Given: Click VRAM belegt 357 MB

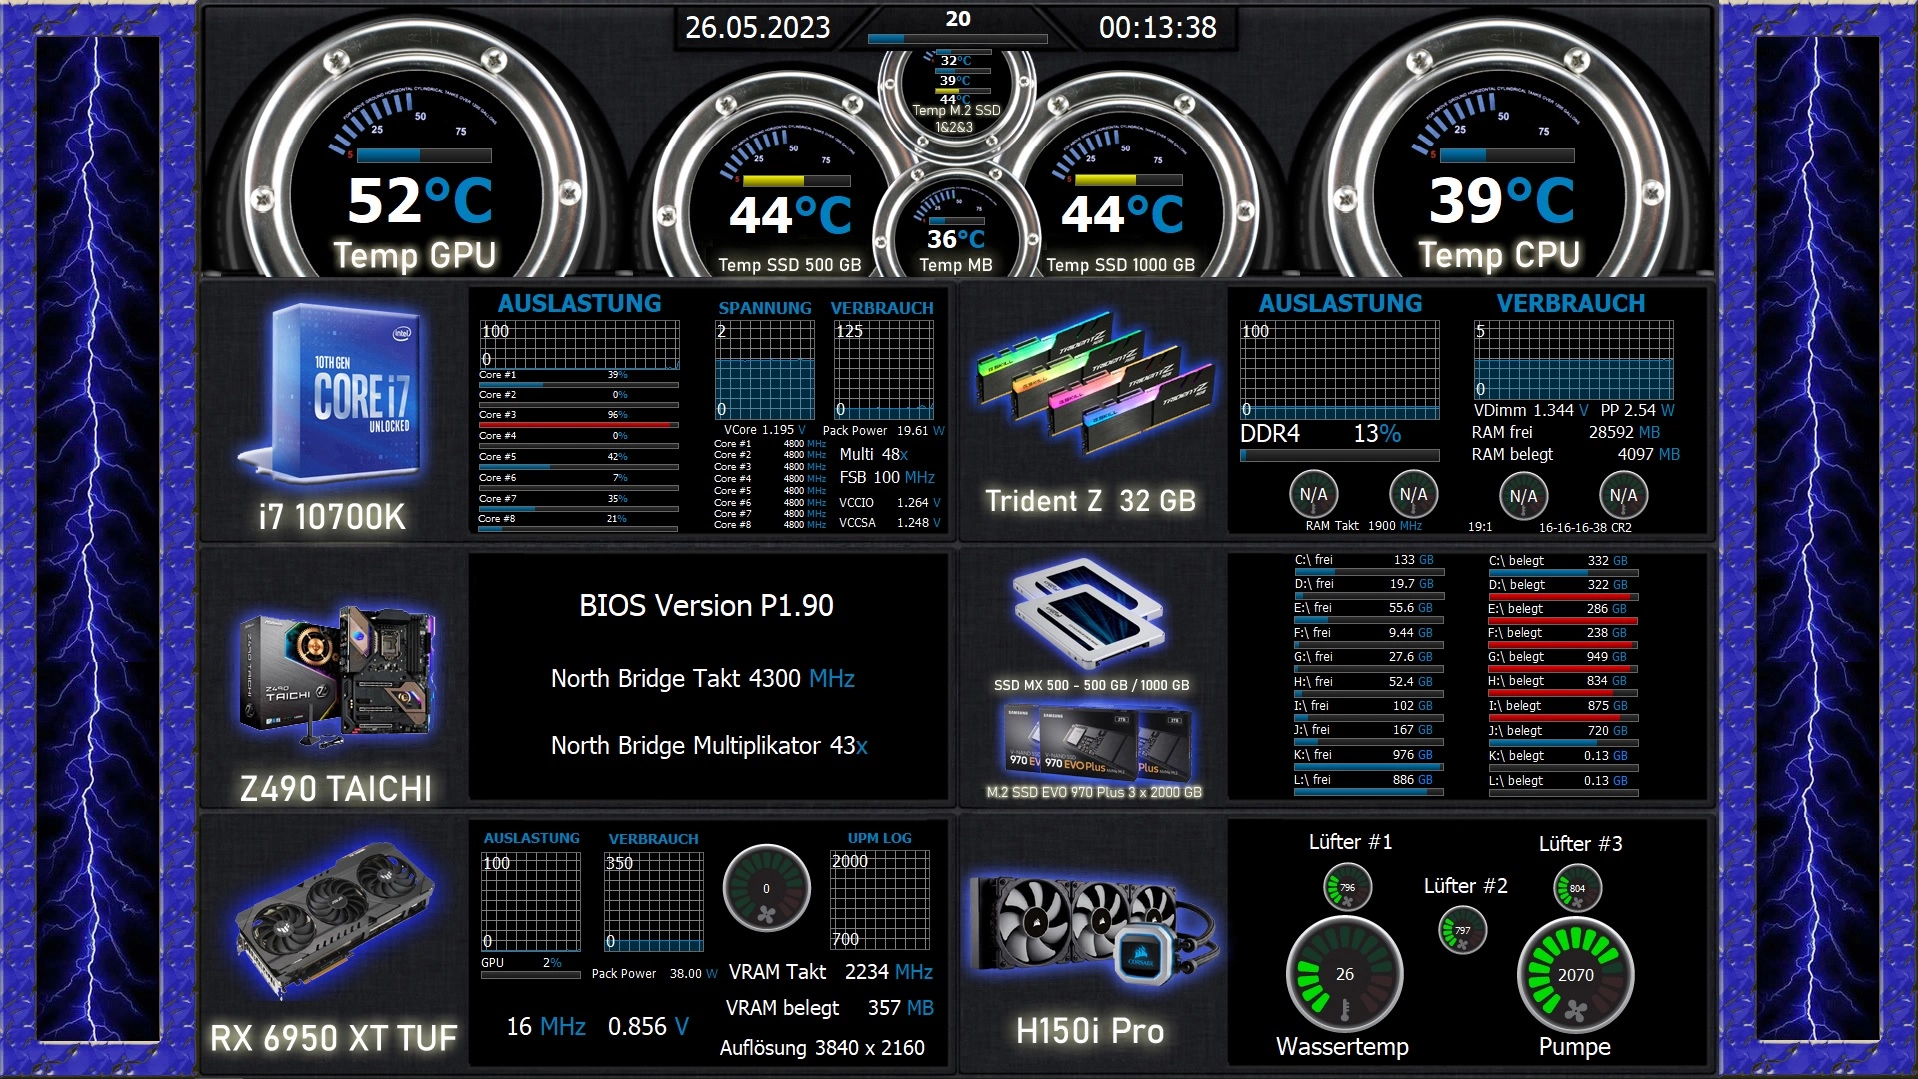Looking at the screenshot, I should (829, 1008).
